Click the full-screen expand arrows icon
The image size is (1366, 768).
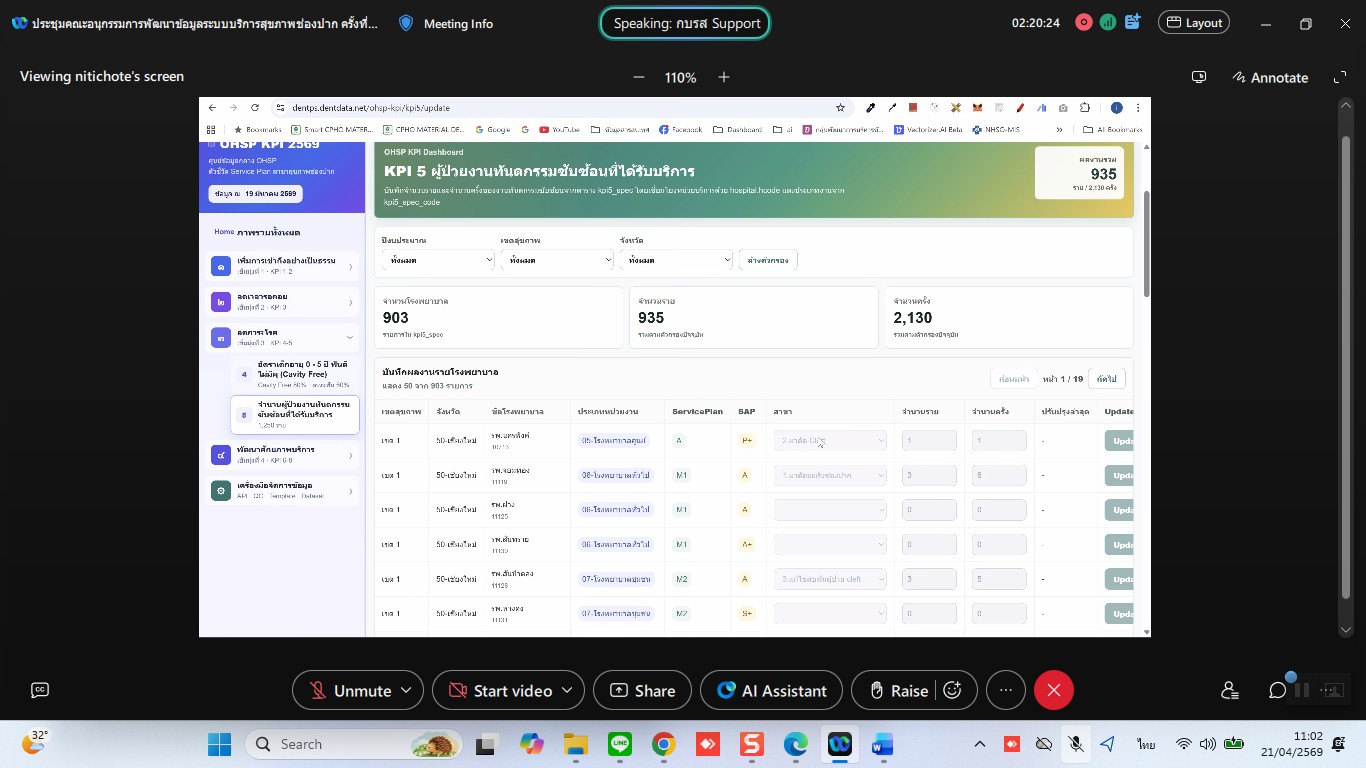point(1340,77)
